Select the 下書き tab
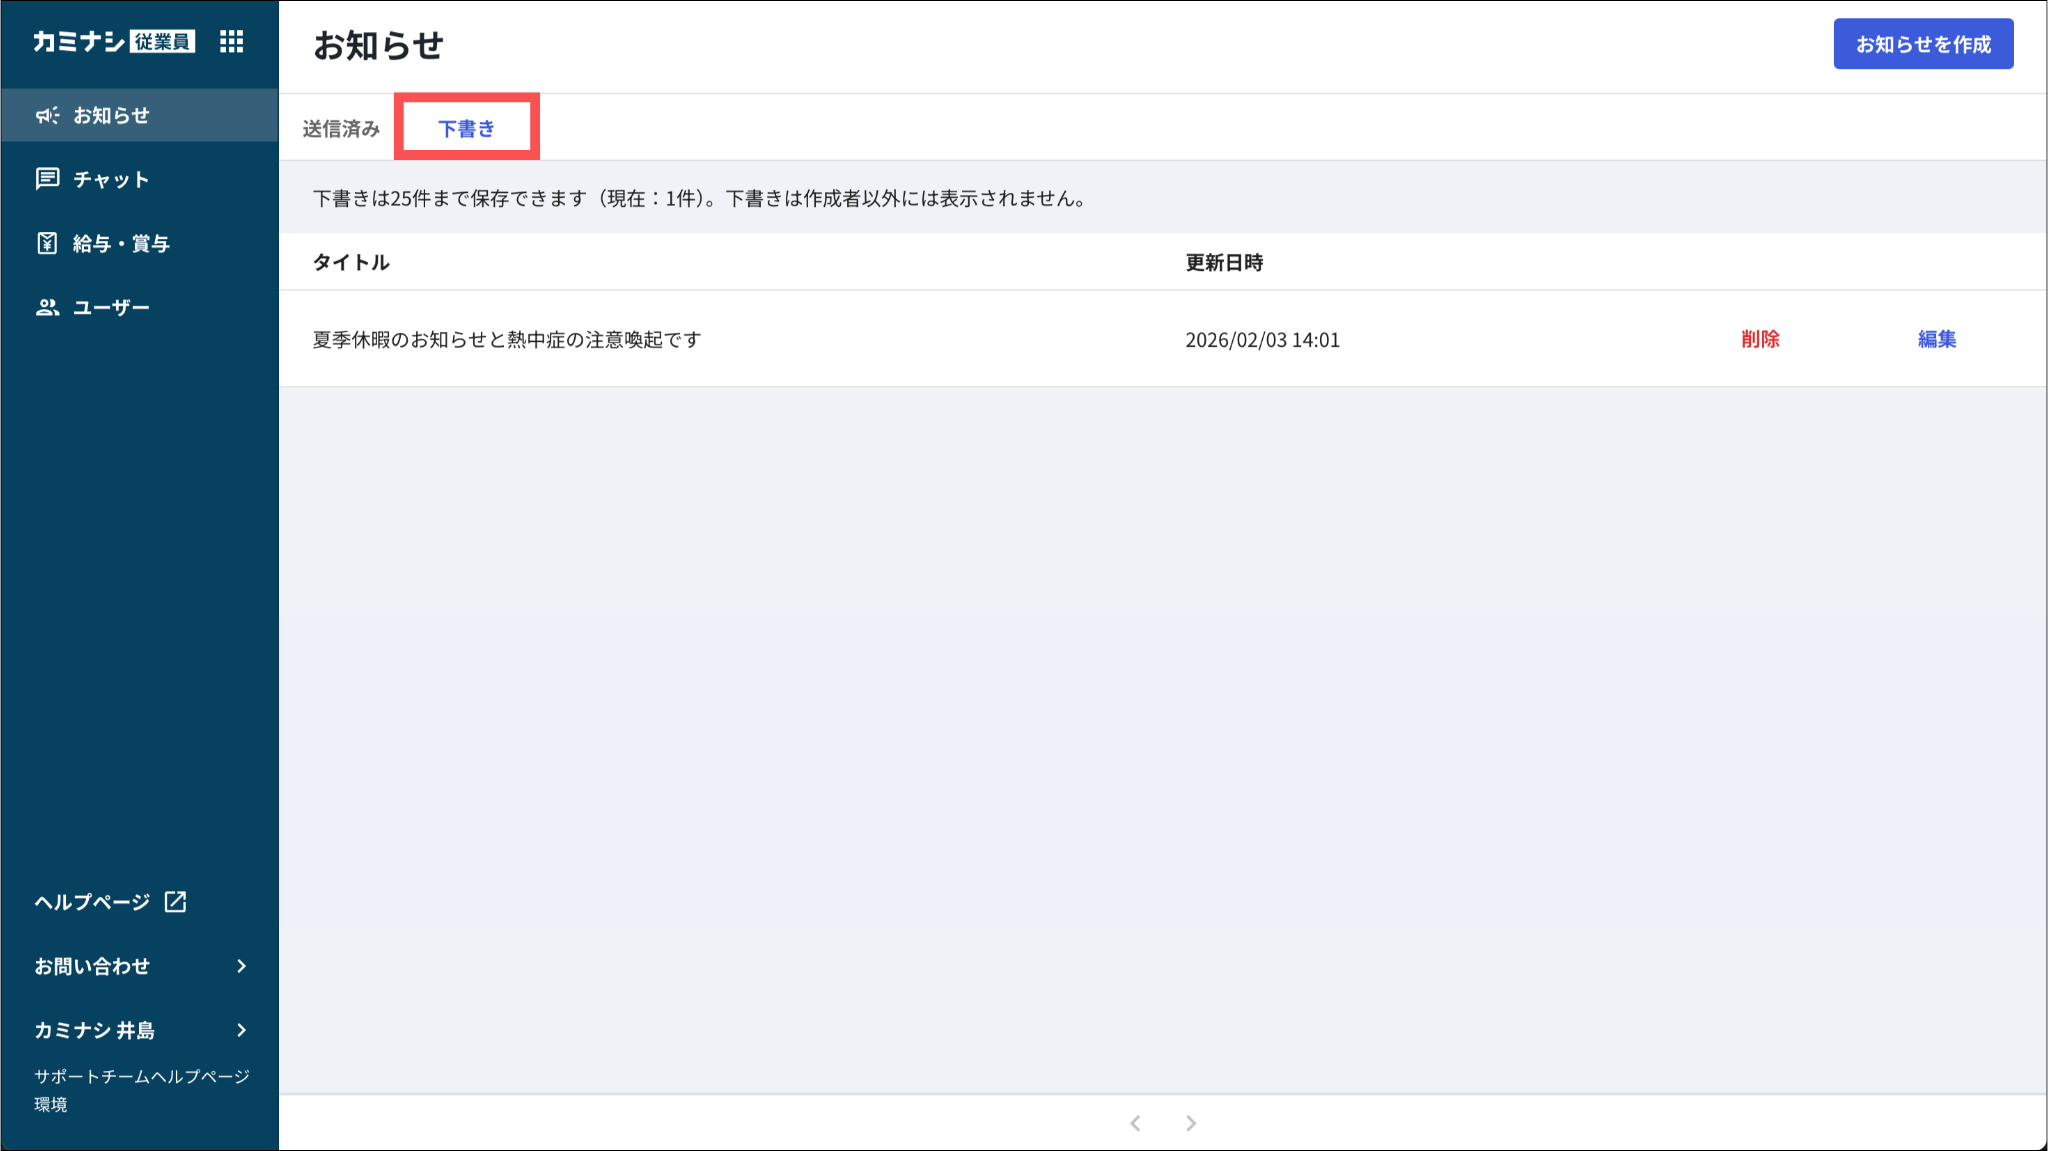This screenshot has width=2048, height=1151. coord(466,129)
